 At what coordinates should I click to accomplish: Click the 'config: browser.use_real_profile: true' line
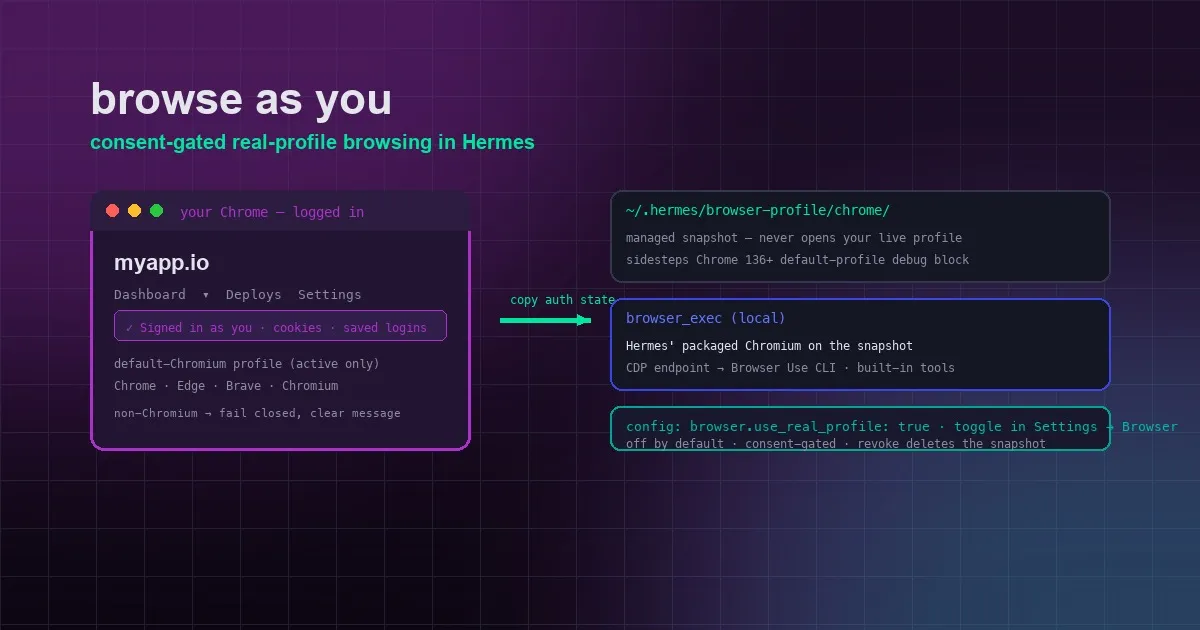click(902, 427)
